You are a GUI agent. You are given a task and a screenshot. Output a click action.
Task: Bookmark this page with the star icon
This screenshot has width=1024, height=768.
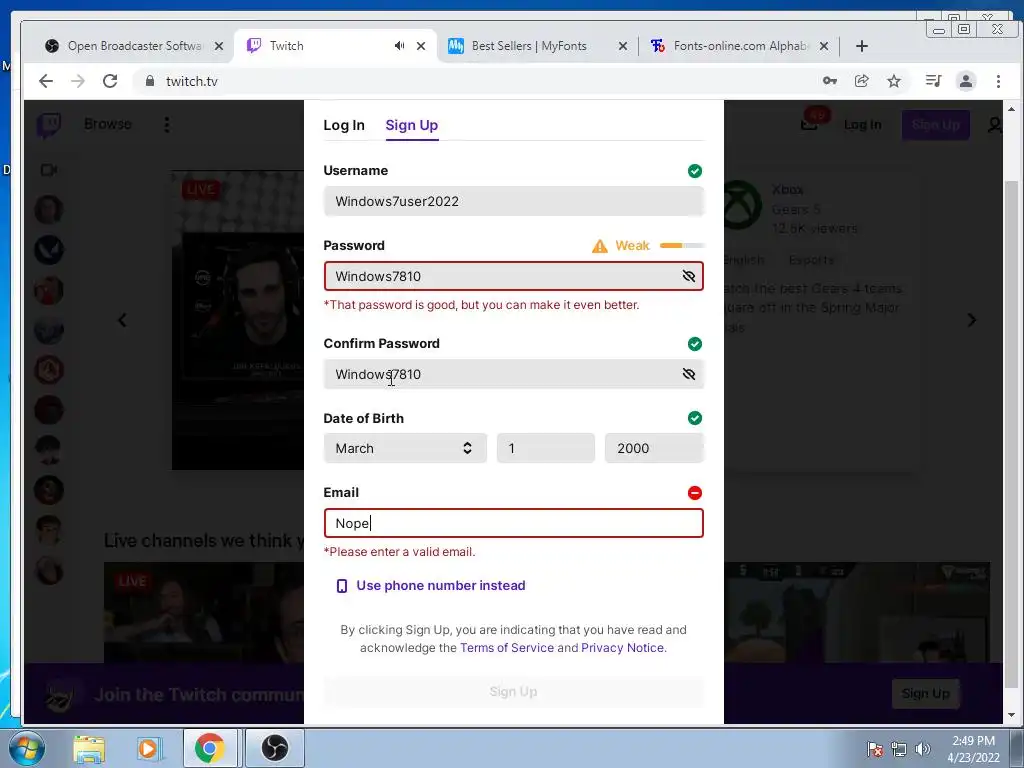pyautogui.click(x=894, y=81)
